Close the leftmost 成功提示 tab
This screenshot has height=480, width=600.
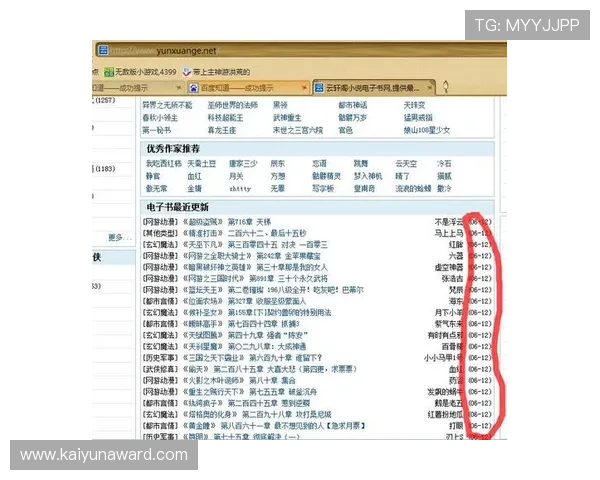(x=178, y=88)
